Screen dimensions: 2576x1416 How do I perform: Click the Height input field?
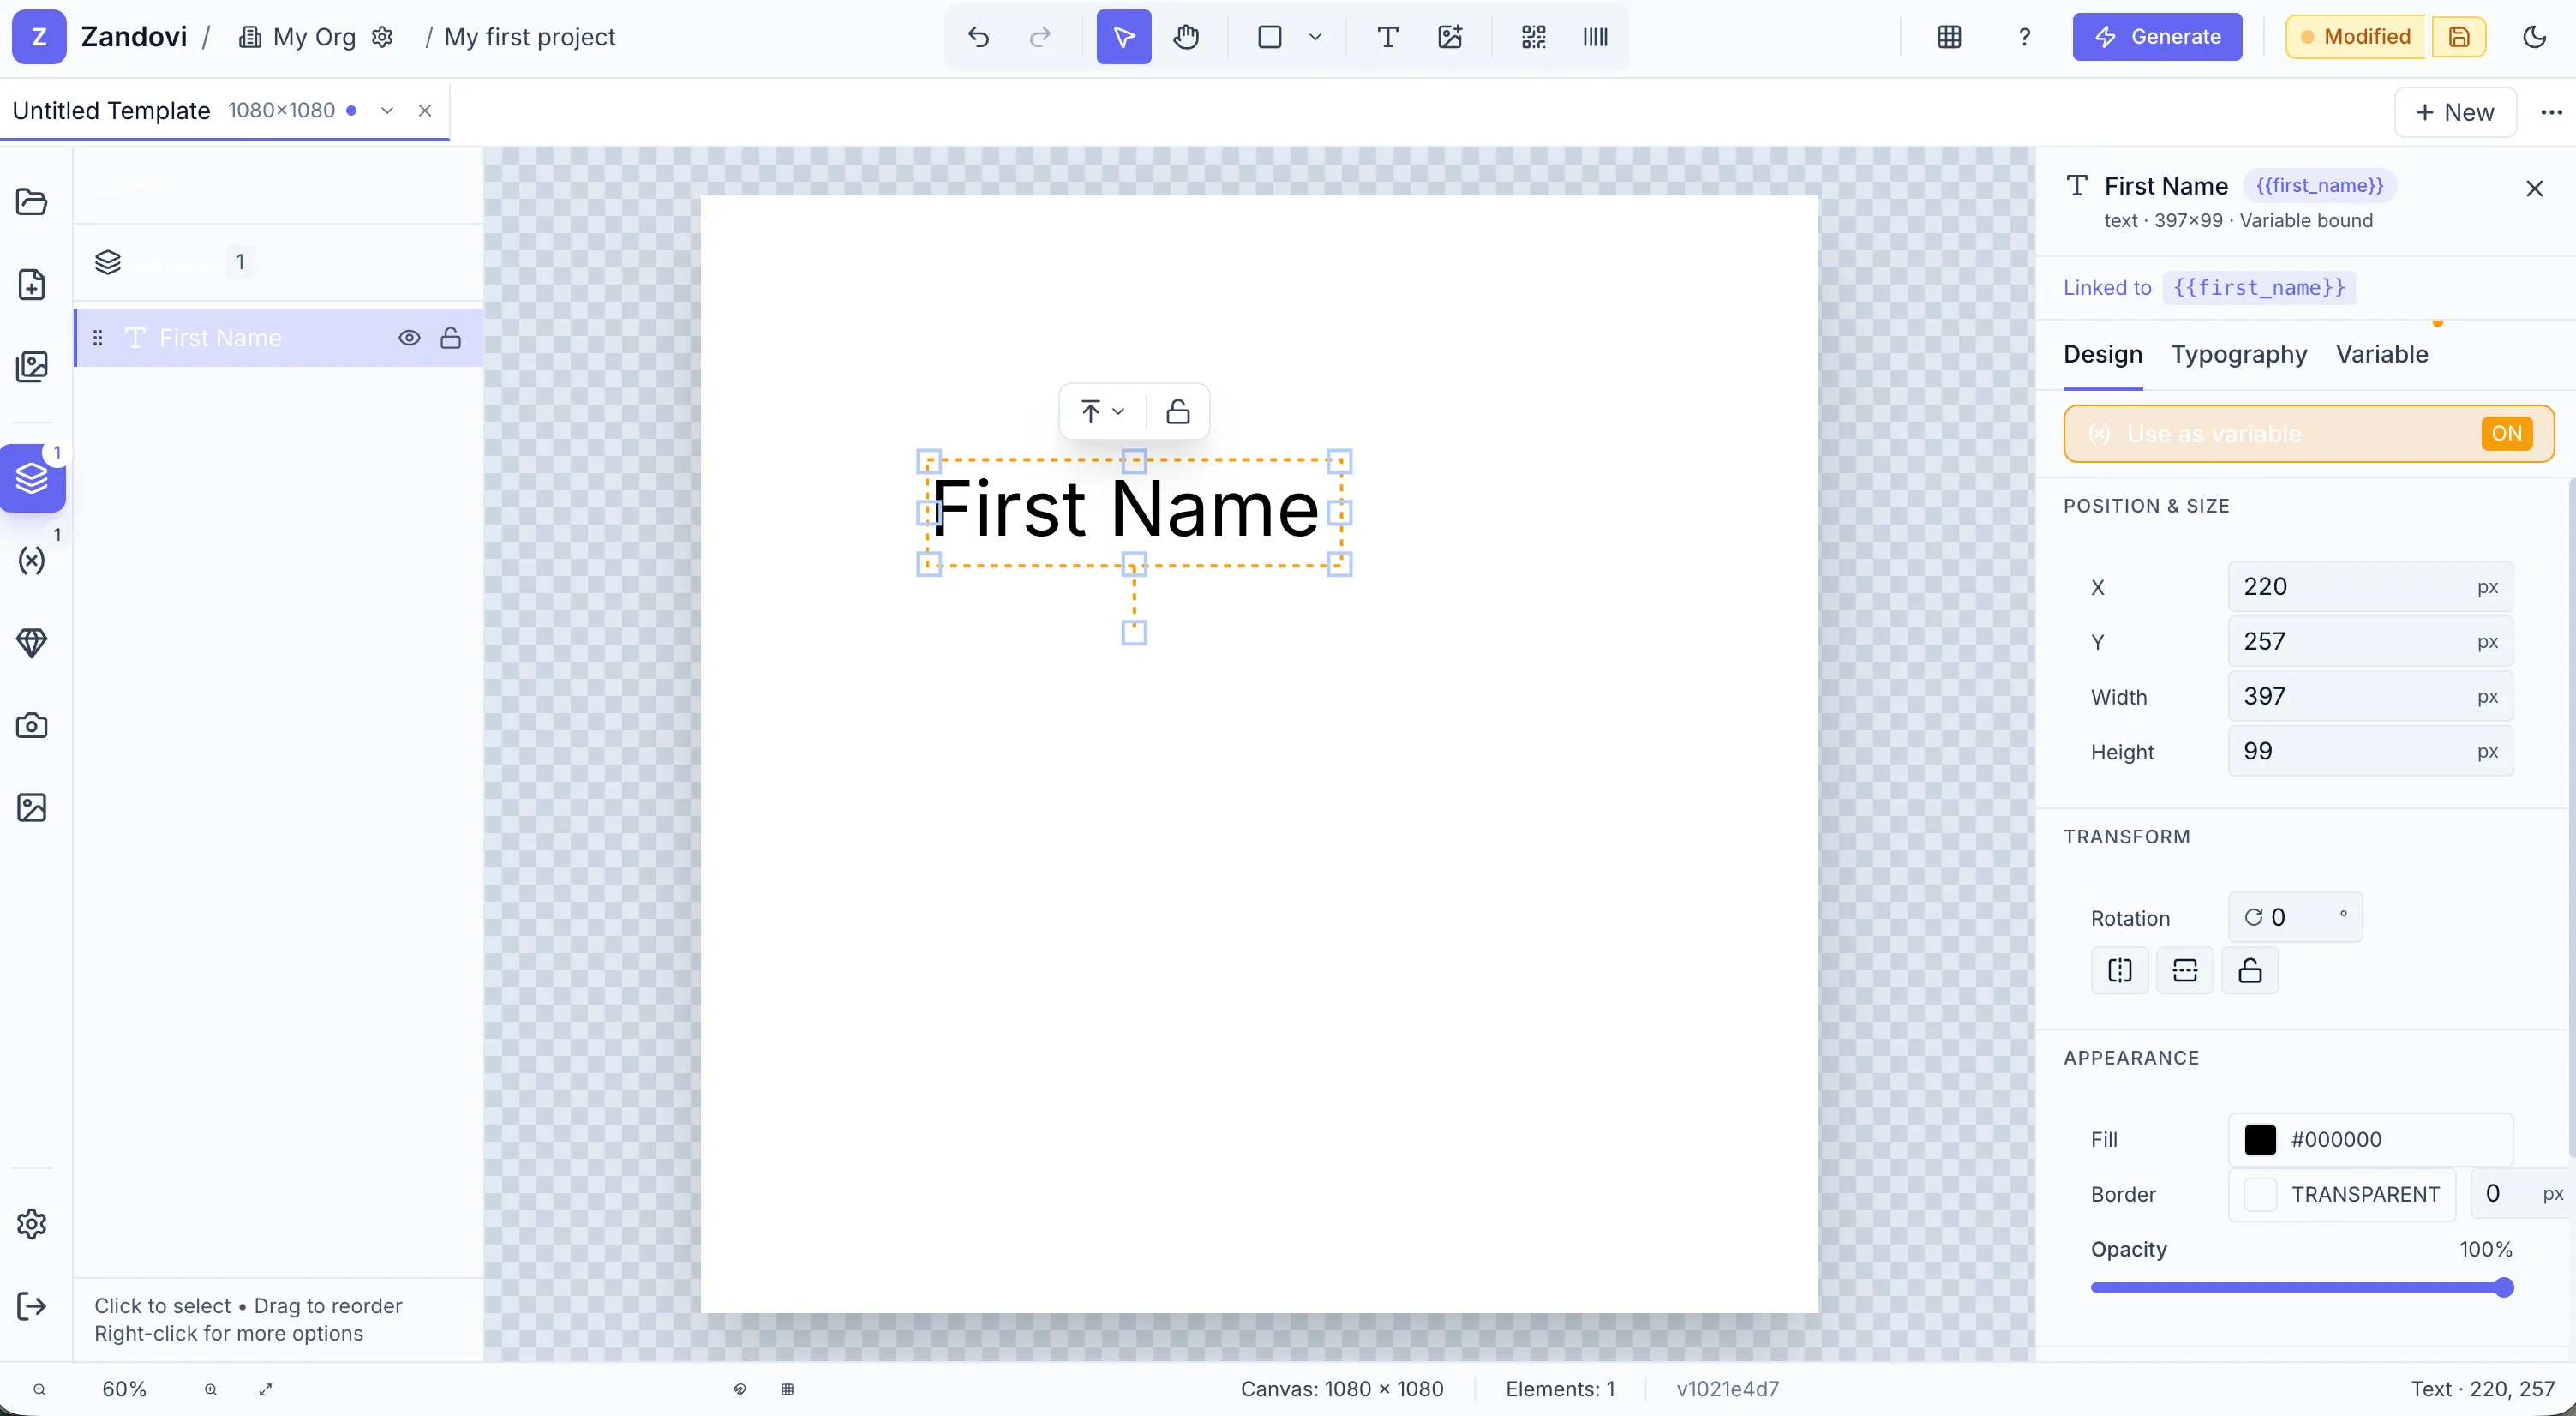2370,751
